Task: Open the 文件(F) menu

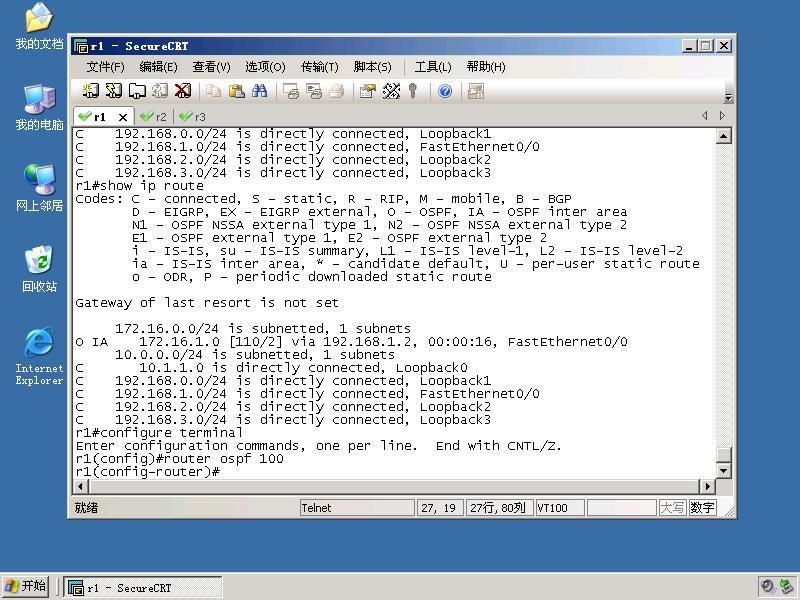Action: (105, 67)
